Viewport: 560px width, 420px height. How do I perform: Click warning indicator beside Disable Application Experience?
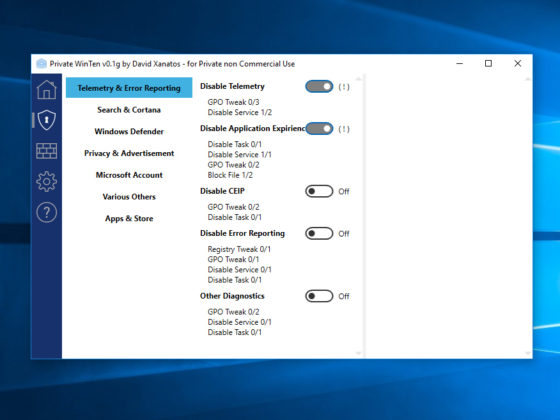pos(344,129)
